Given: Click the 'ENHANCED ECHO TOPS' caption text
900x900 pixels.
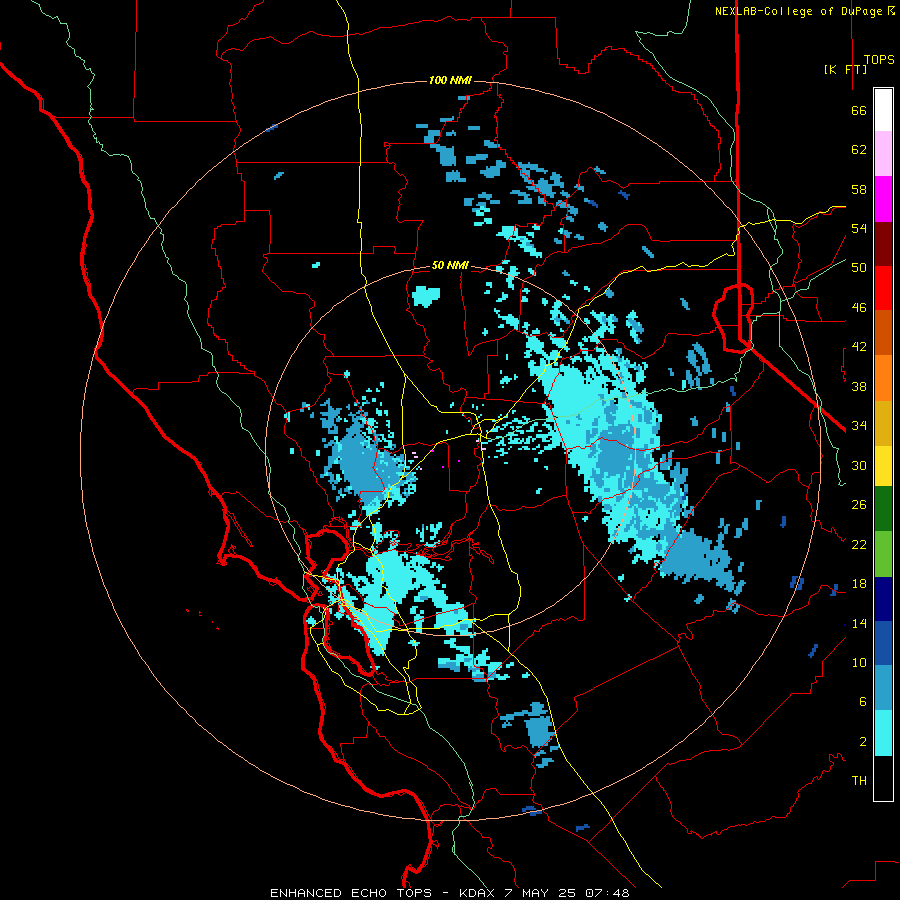Looking at the screenshot, I should point(351,893).
